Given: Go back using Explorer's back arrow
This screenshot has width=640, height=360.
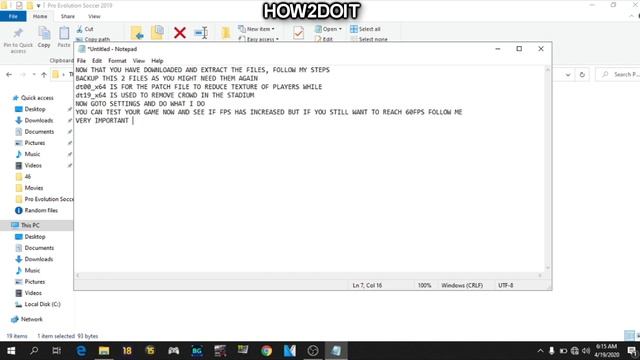Looking at the screenshot, I should [9, 74].
